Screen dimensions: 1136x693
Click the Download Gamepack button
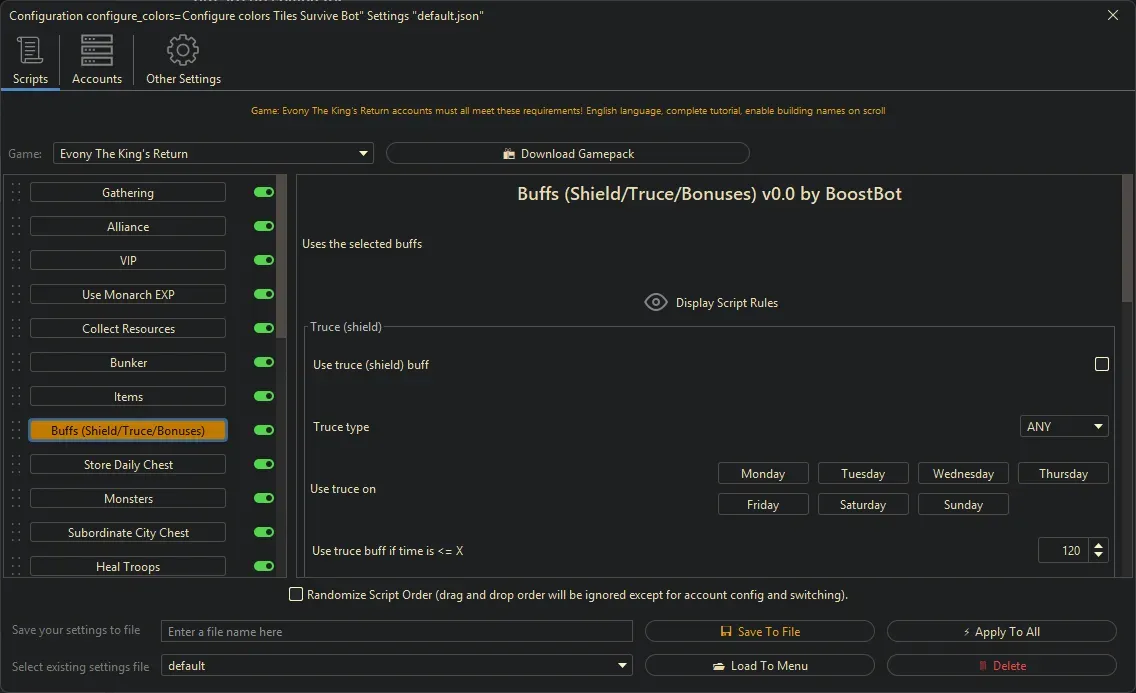[x=567, y=154]
